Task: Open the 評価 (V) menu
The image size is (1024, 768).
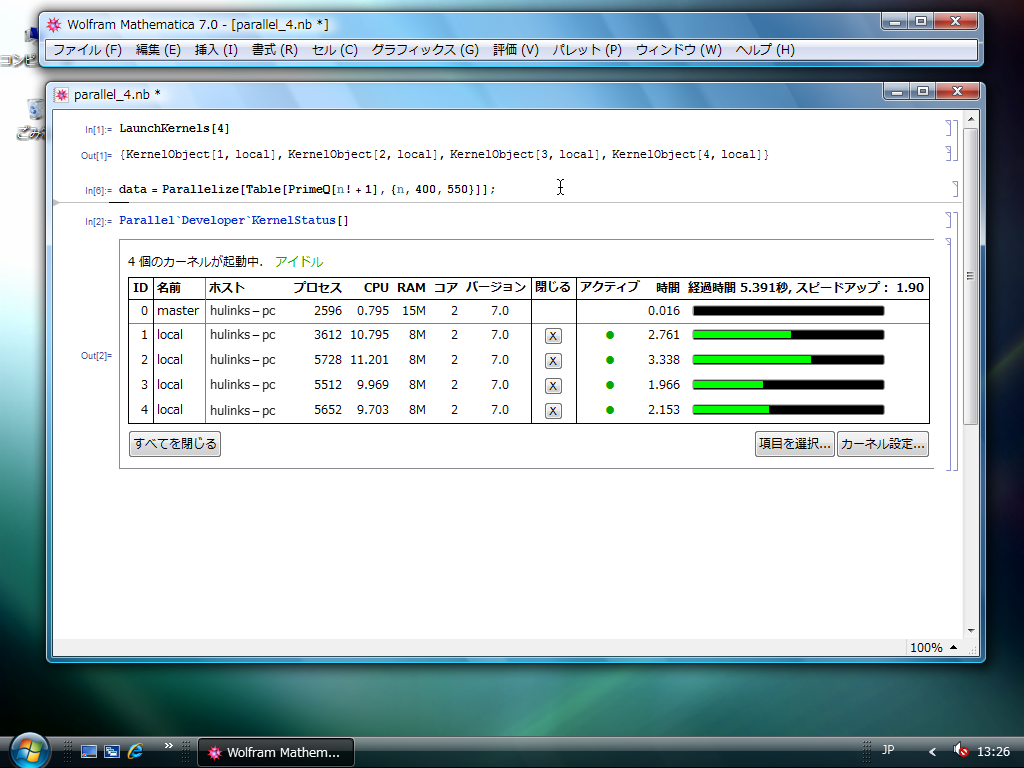Action: click(x=516, y=50)
